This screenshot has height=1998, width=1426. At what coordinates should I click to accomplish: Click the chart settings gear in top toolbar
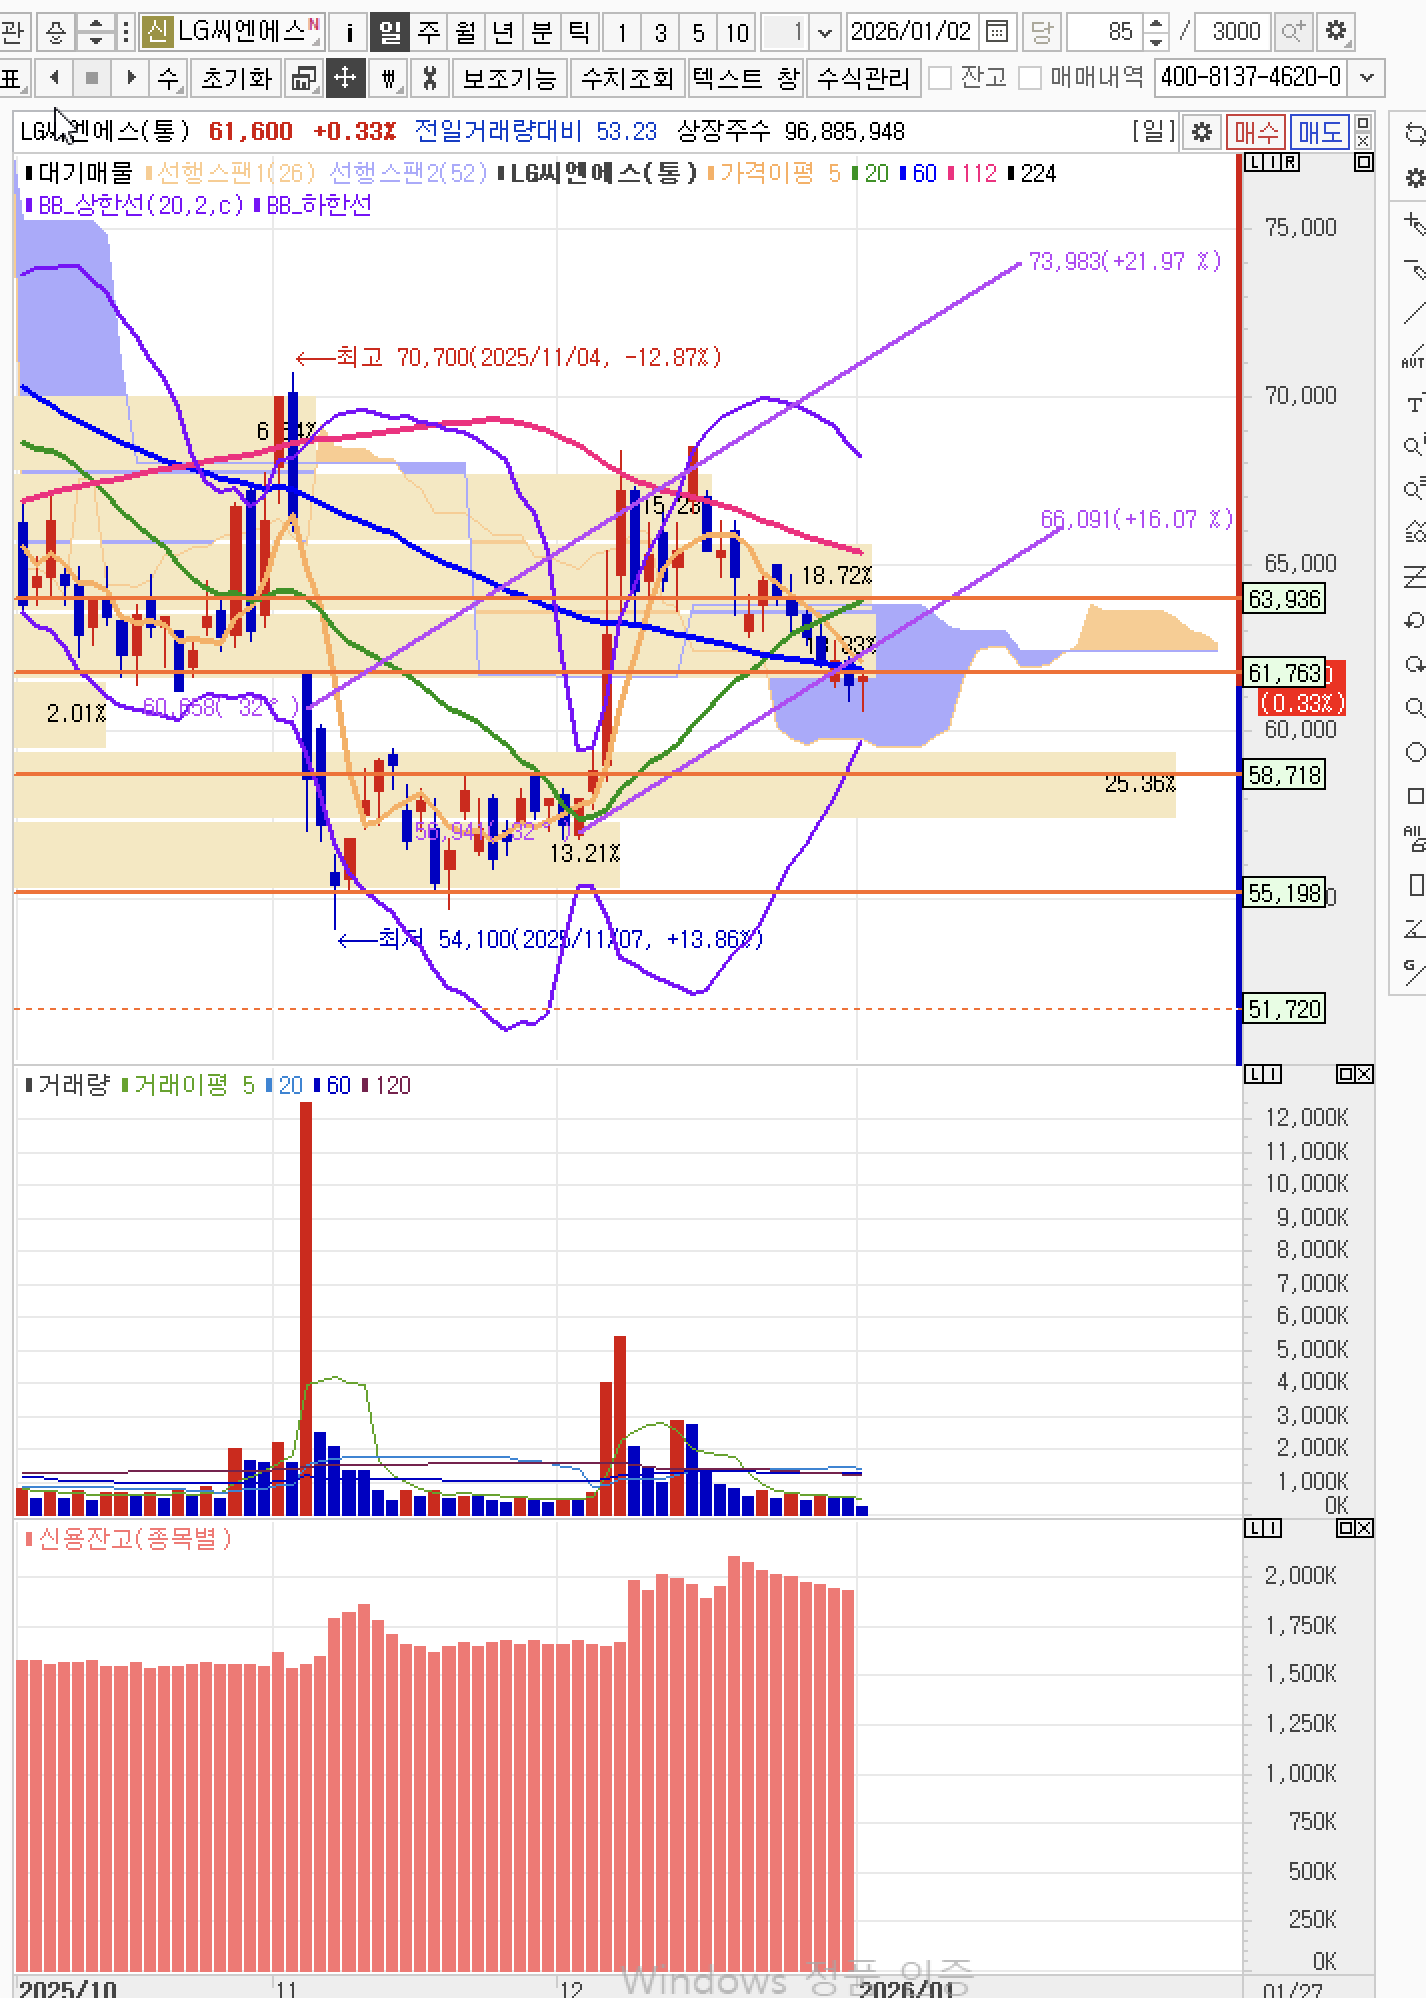point(1336,32)
